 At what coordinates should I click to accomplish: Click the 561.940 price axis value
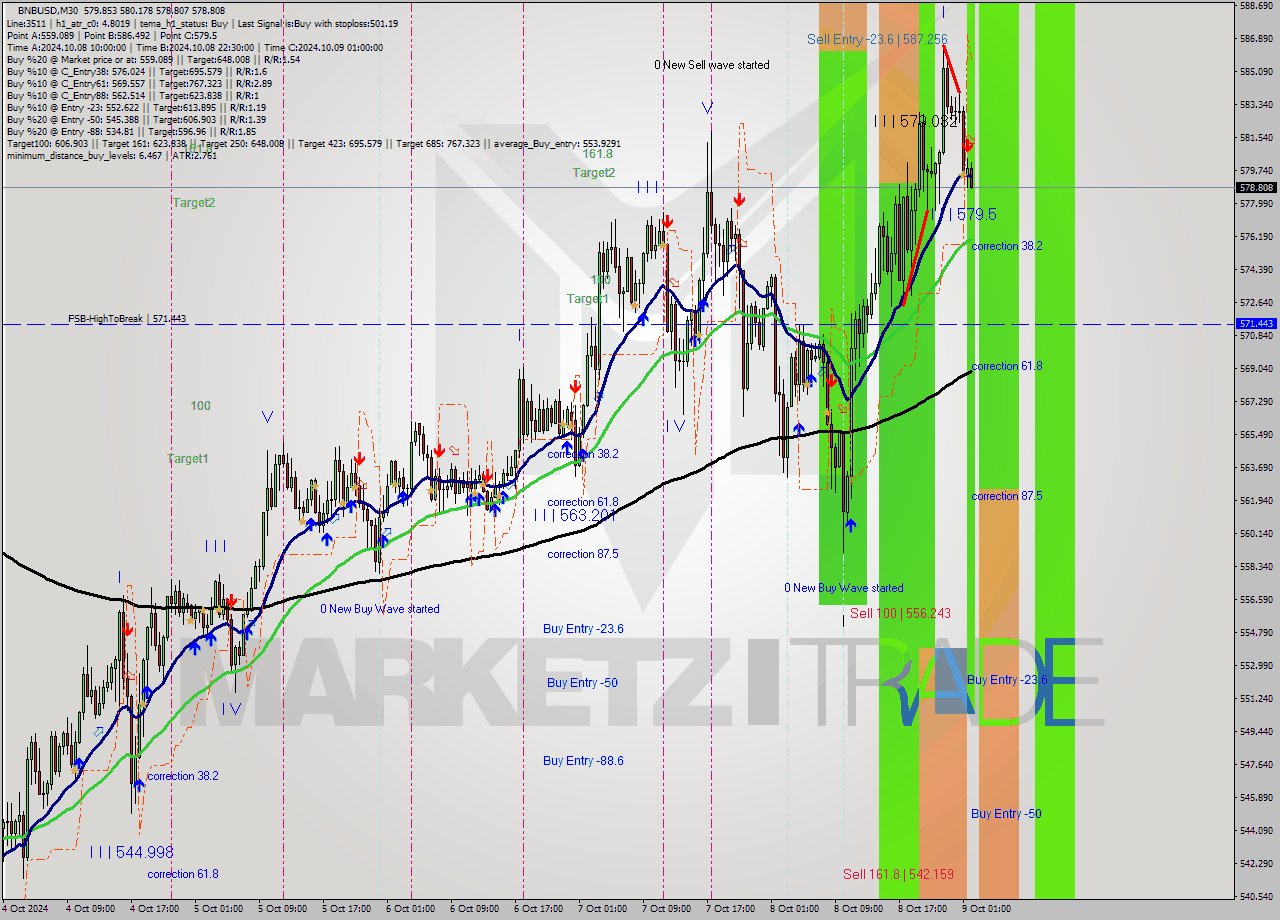[x=1256, y=500]
